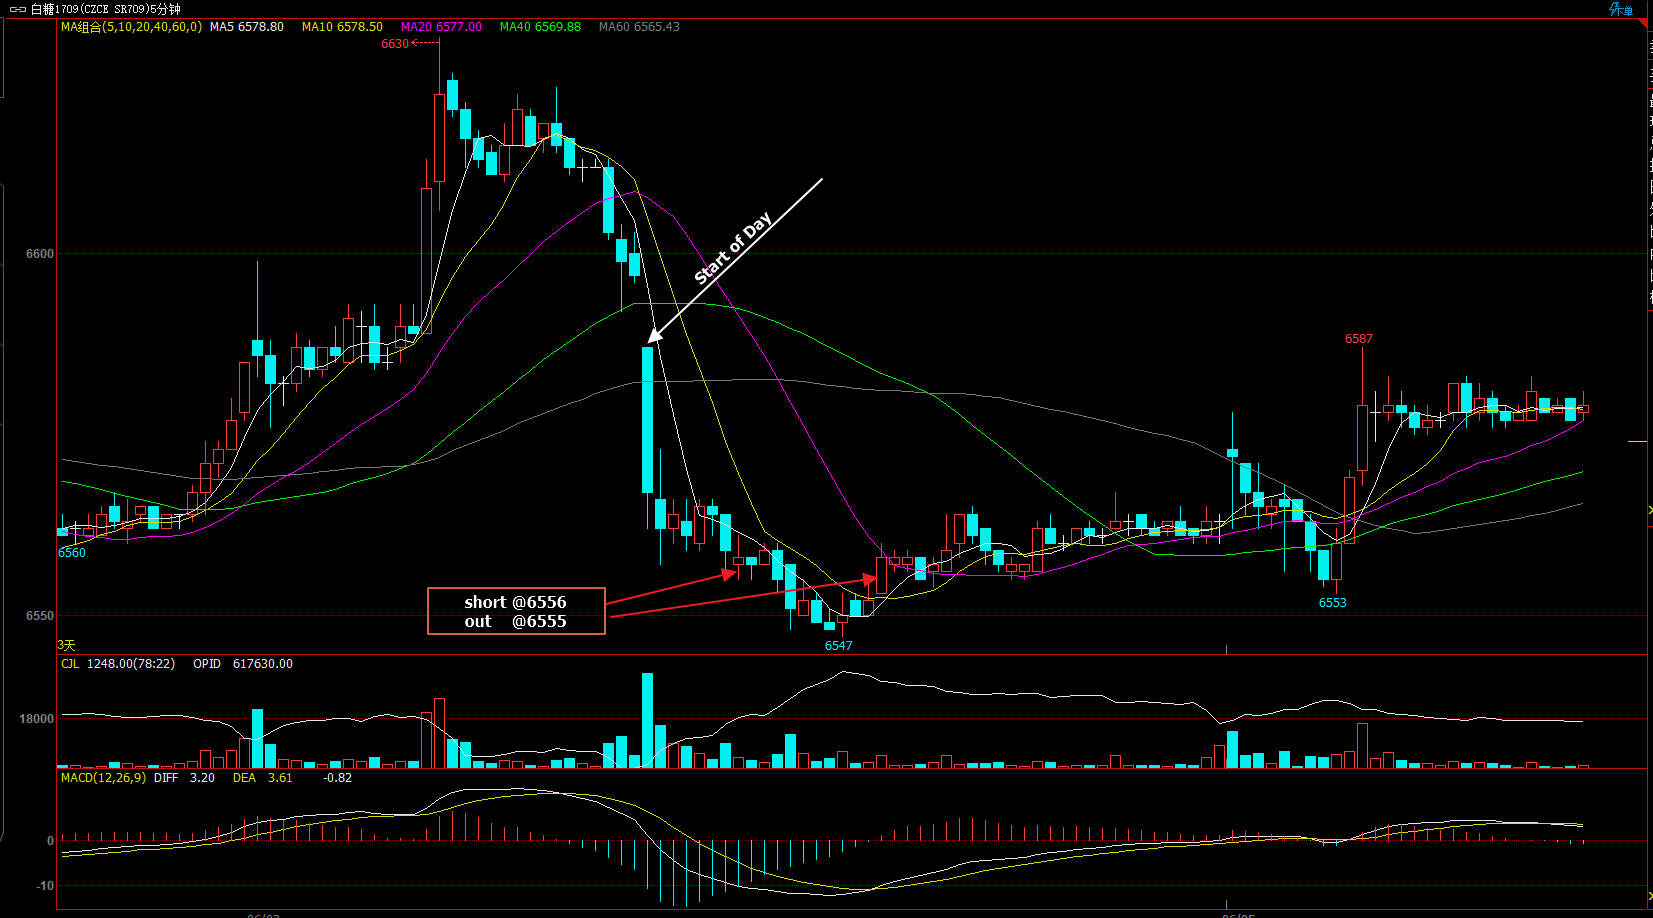Screen dimensions: 1653x918
Task: Open the MA组合(5,10,20,40,60,0) indicator label
Action: coord(131,27)
